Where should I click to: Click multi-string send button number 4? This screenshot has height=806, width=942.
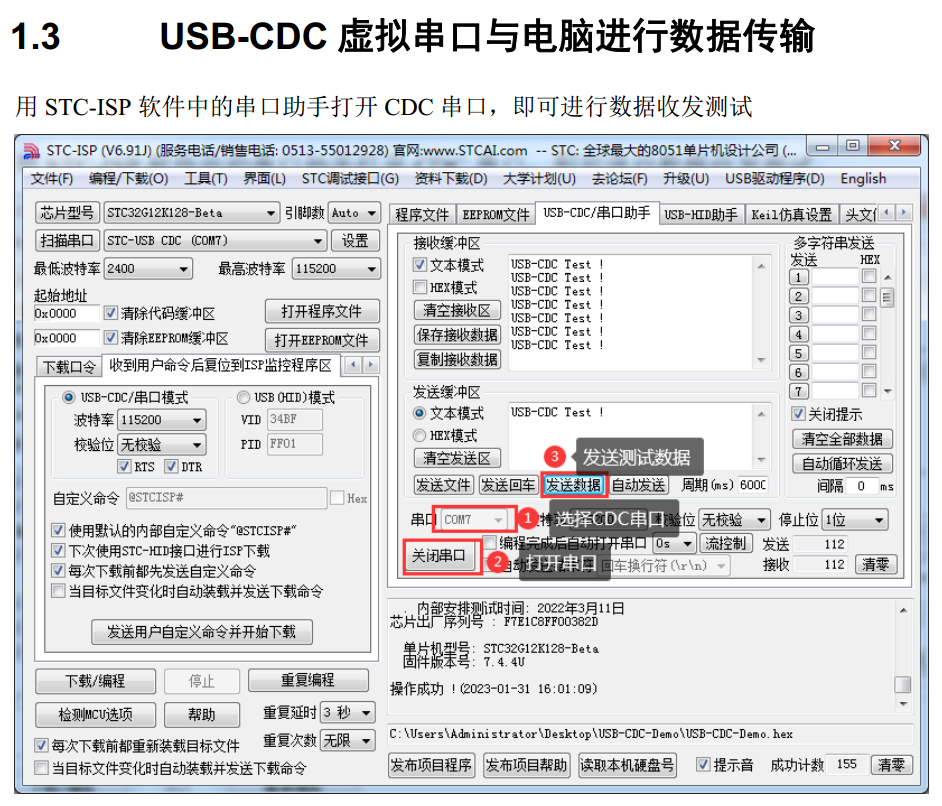point(798,335)
